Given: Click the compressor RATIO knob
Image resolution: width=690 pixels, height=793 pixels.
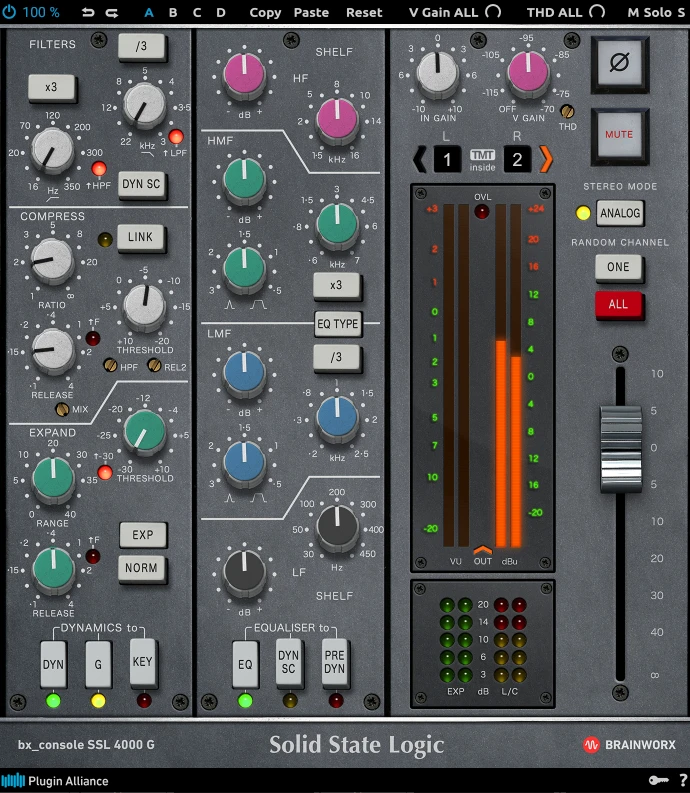Looking at the screenshot, I should click(x=52, y=261).
